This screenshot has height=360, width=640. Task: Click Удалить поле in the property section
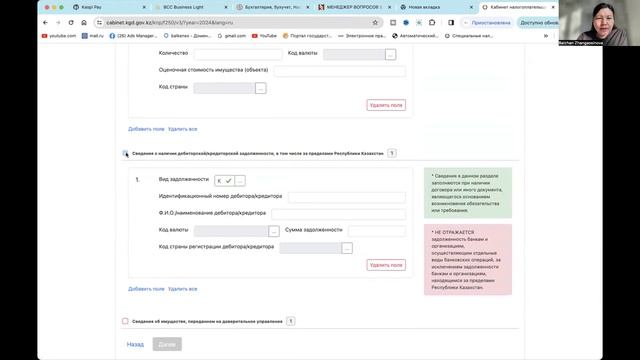click(x=386, y=105)
